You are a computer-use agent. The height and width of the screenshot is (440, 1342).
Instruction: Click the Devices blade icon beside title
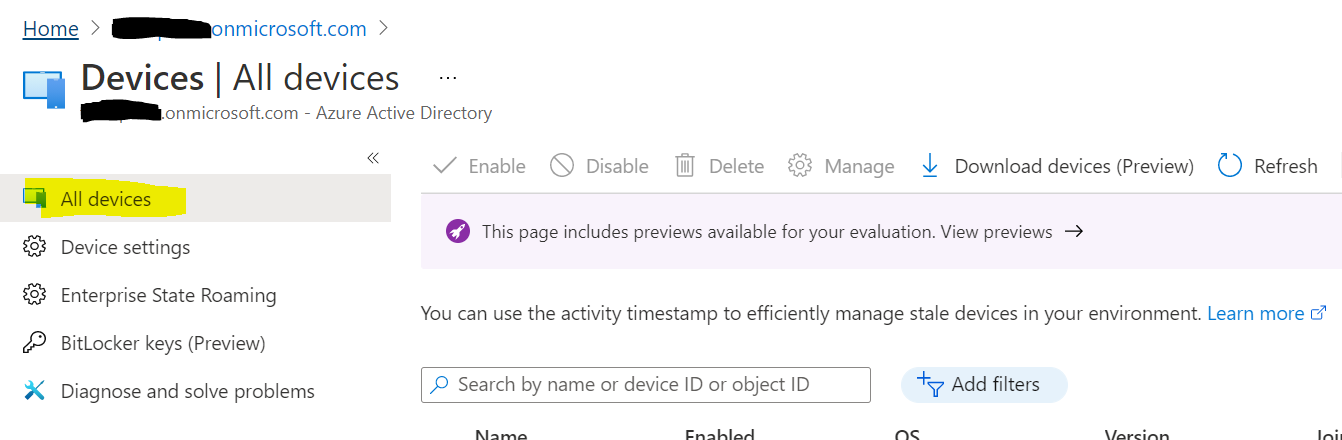tap(44, 88)
